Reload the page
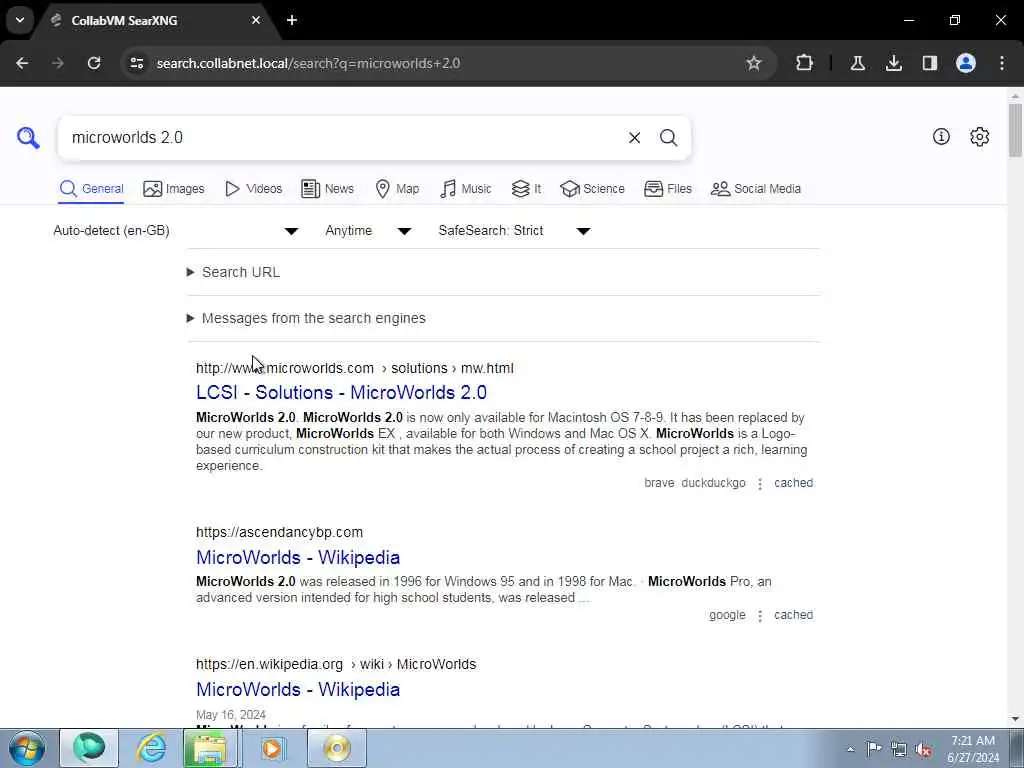The image size is (1024, 768). pyautogui.click(x=94, y=63)
